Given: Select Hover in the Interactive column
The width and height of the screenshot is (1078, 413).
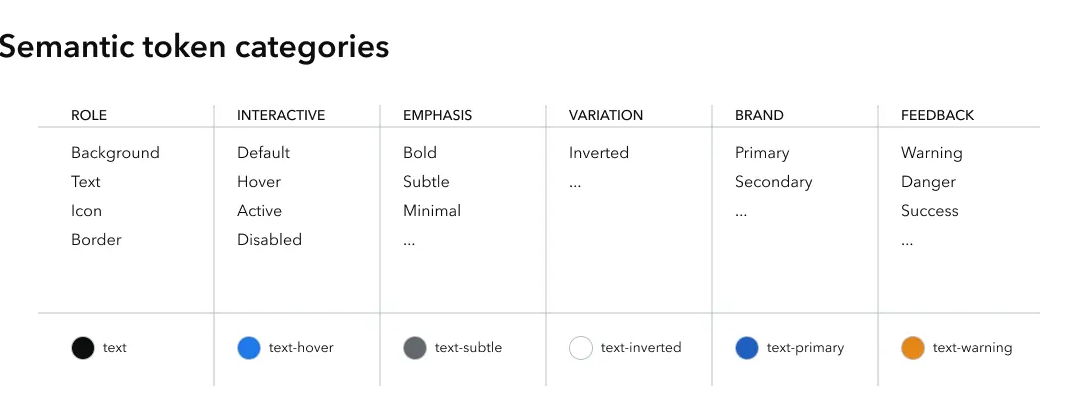Looking at the screenshot, I should [259, 182].
